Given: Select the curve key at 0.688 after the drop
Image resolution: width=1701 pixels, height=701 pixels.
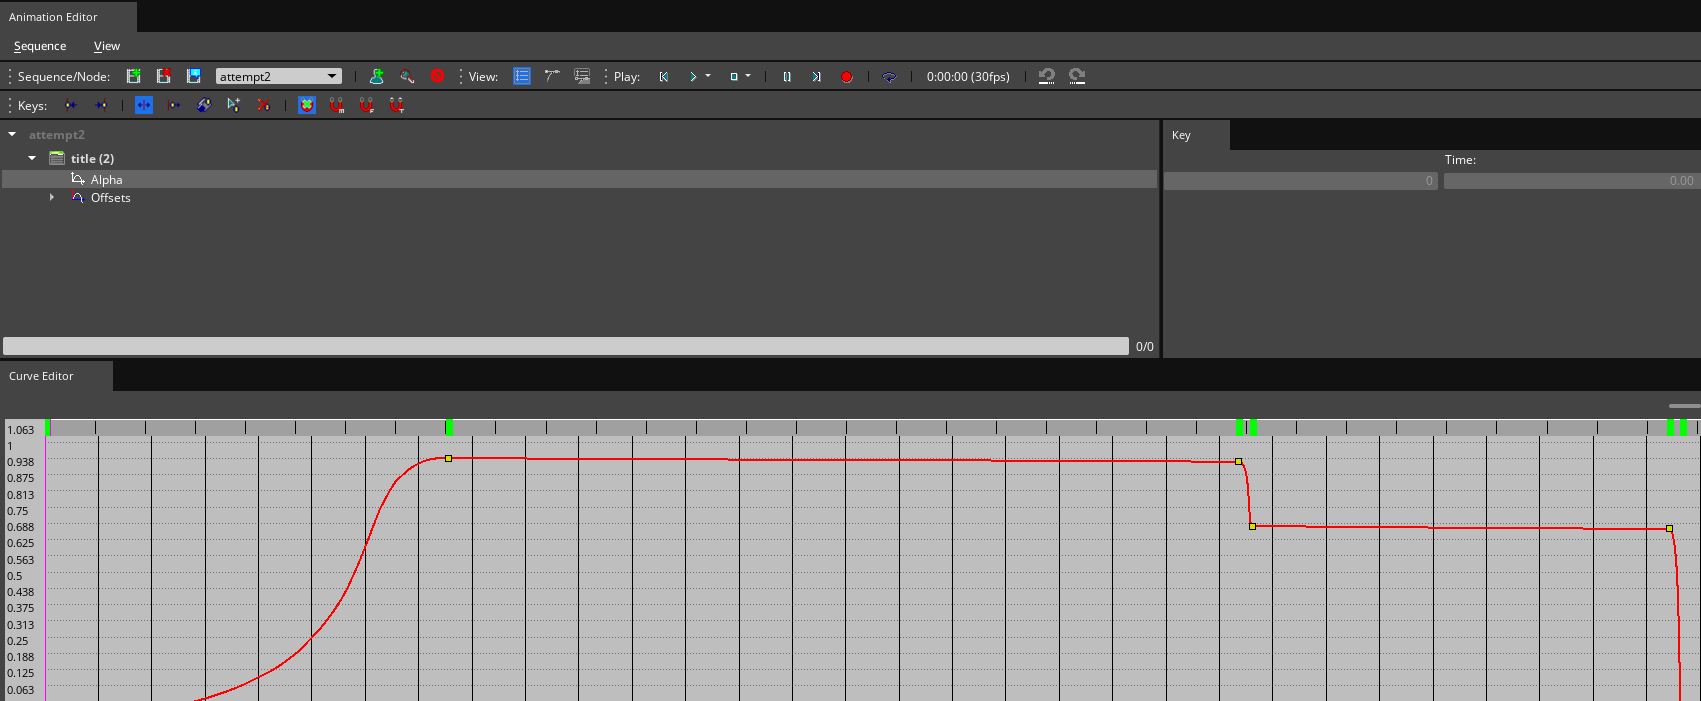Looking at the screenshot, I should pyautogui.click(x=1253, y=526).
